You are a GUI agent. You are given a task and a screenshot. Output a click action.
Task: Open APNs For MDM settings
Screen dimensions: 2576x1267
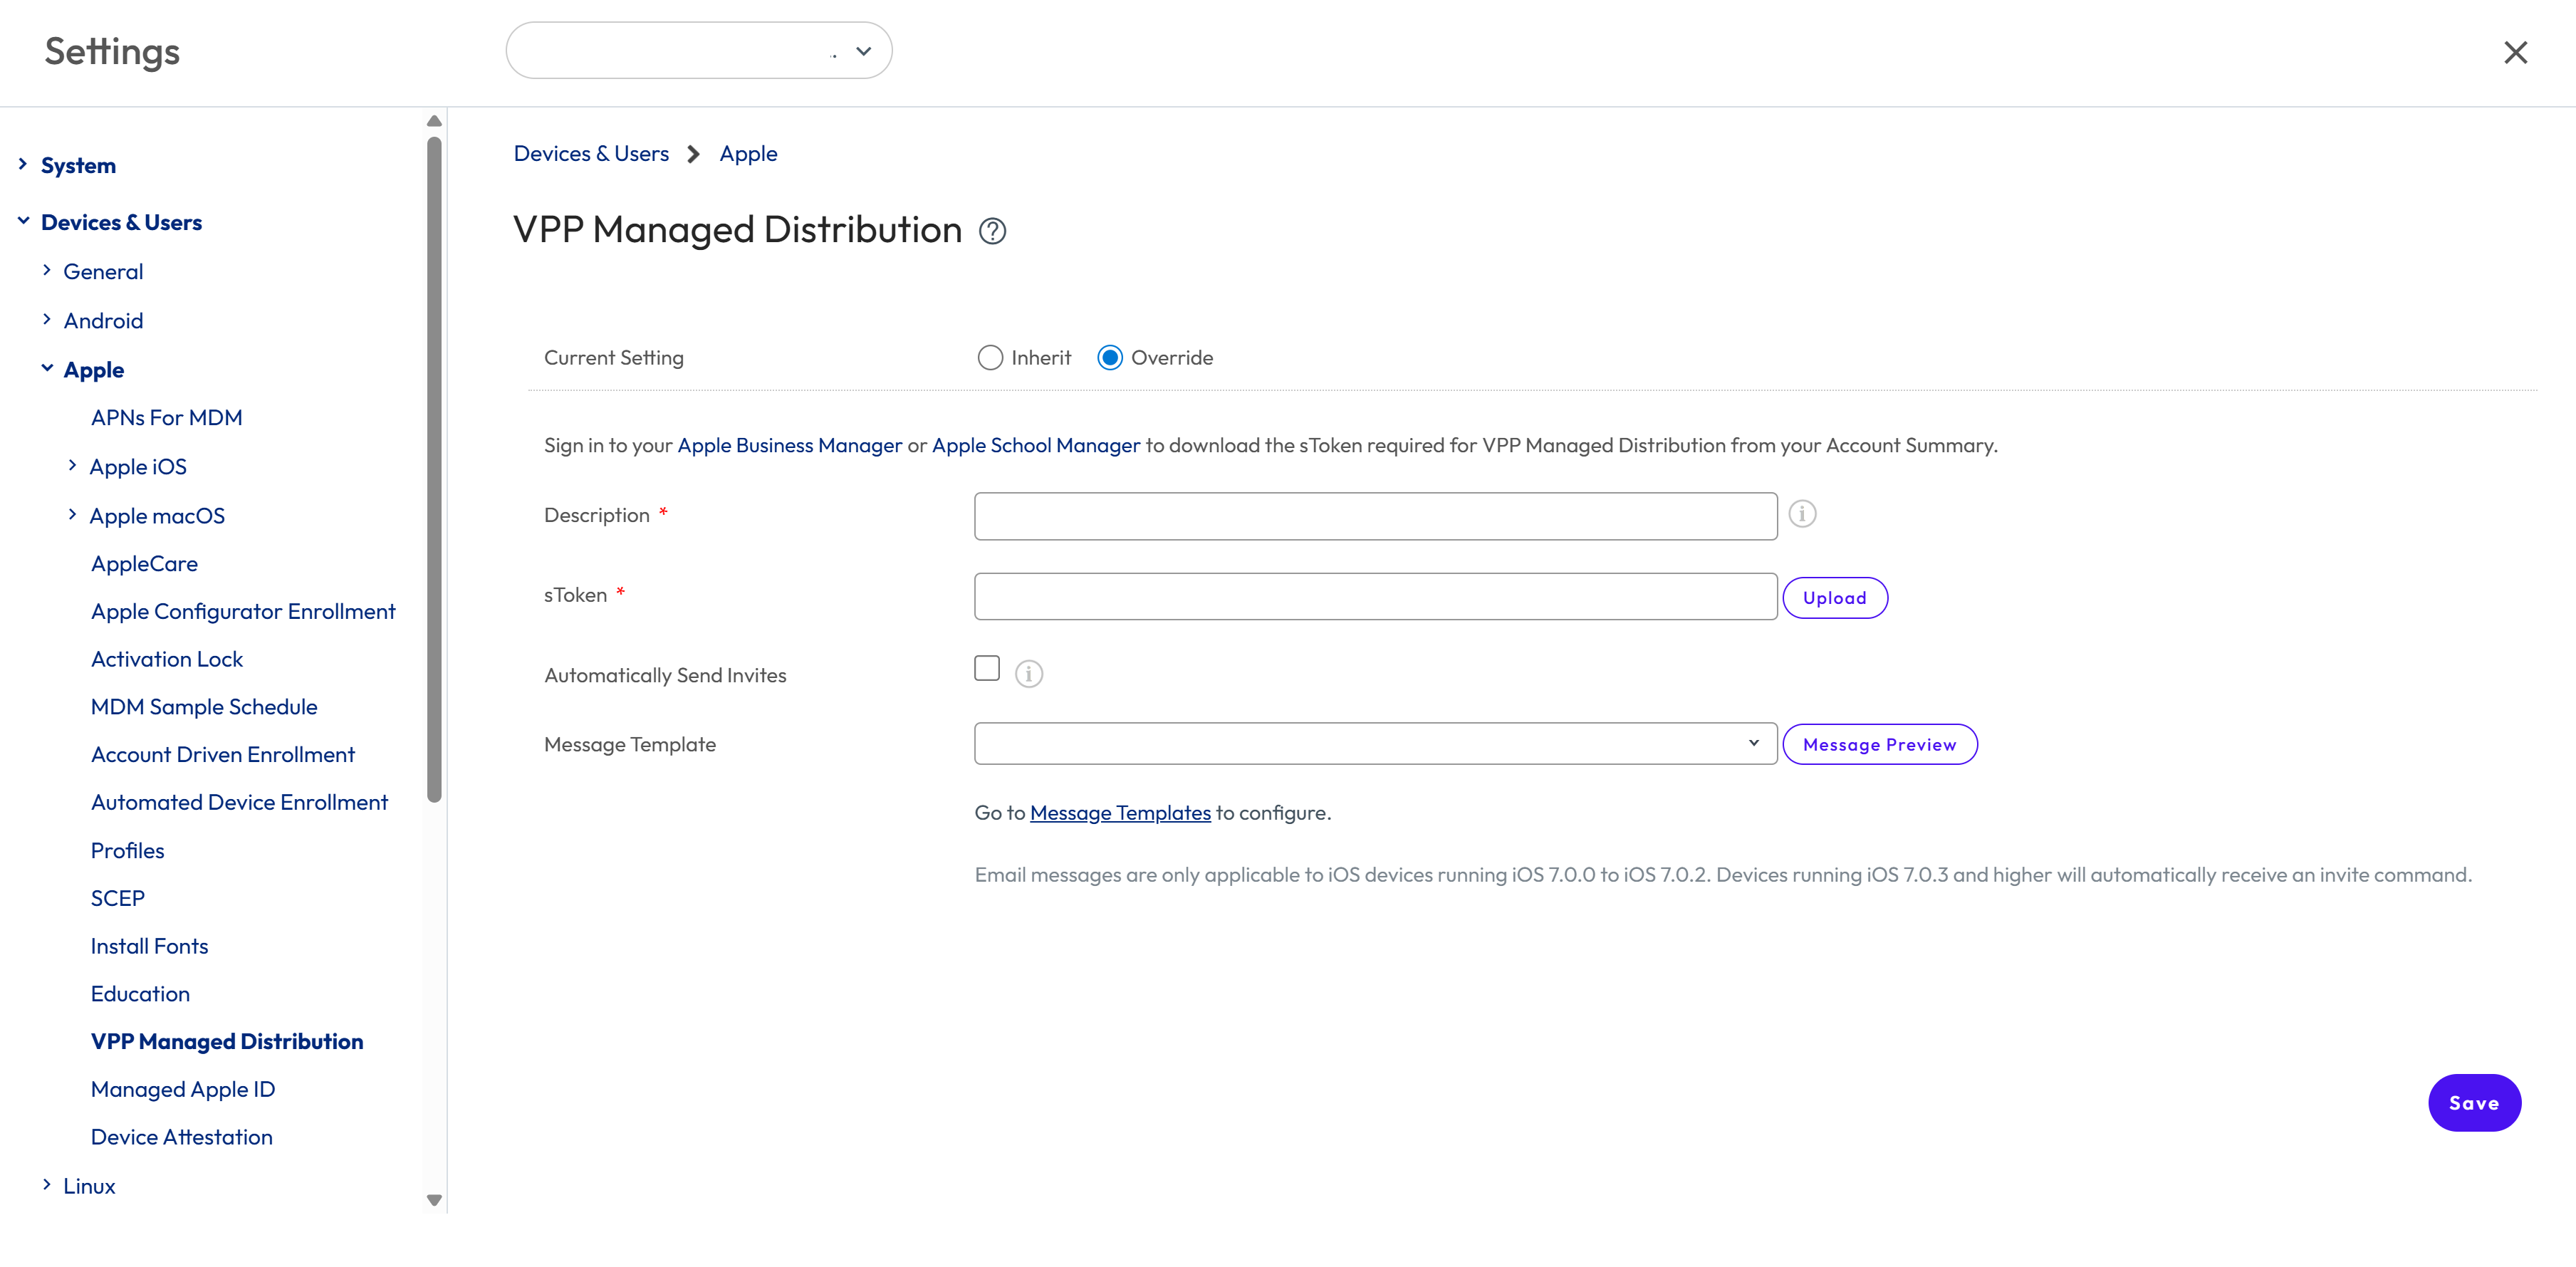pyautogui.click(x=166, y=418)
